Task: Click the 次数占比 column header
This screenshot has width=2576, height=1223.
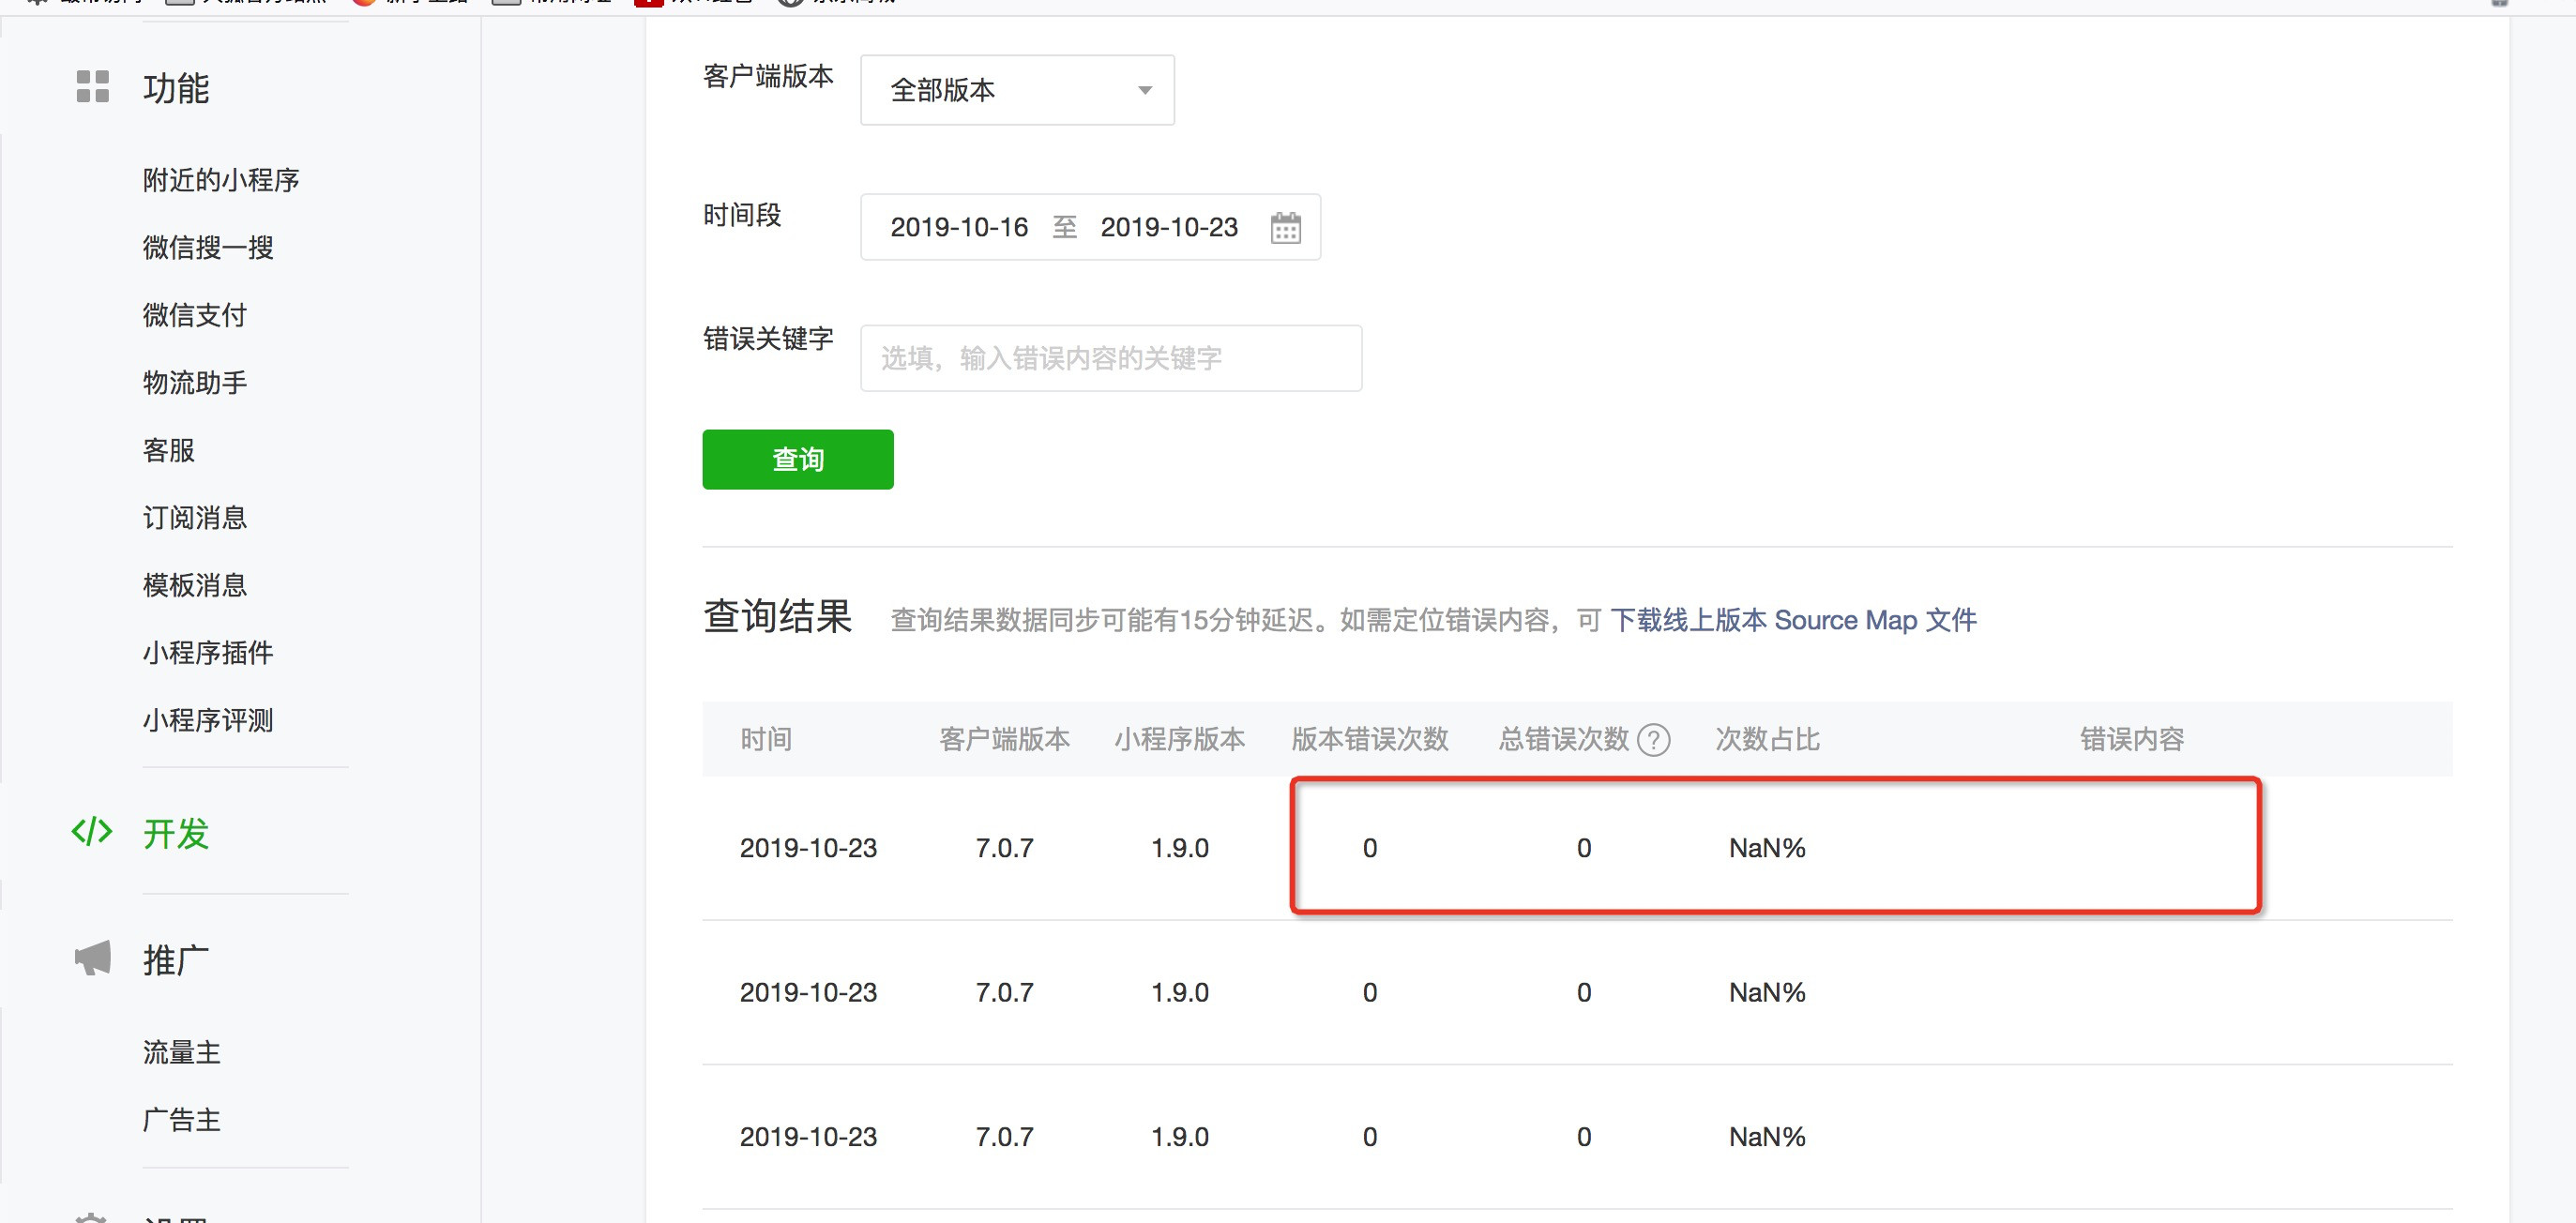Action: [1767, 740]
